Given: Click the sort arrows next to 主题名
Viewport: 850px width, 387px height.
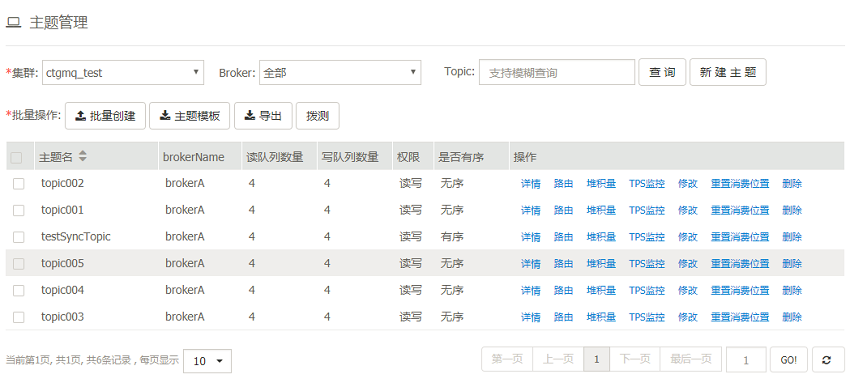Looking at the screenshot, I should (82, 157).
